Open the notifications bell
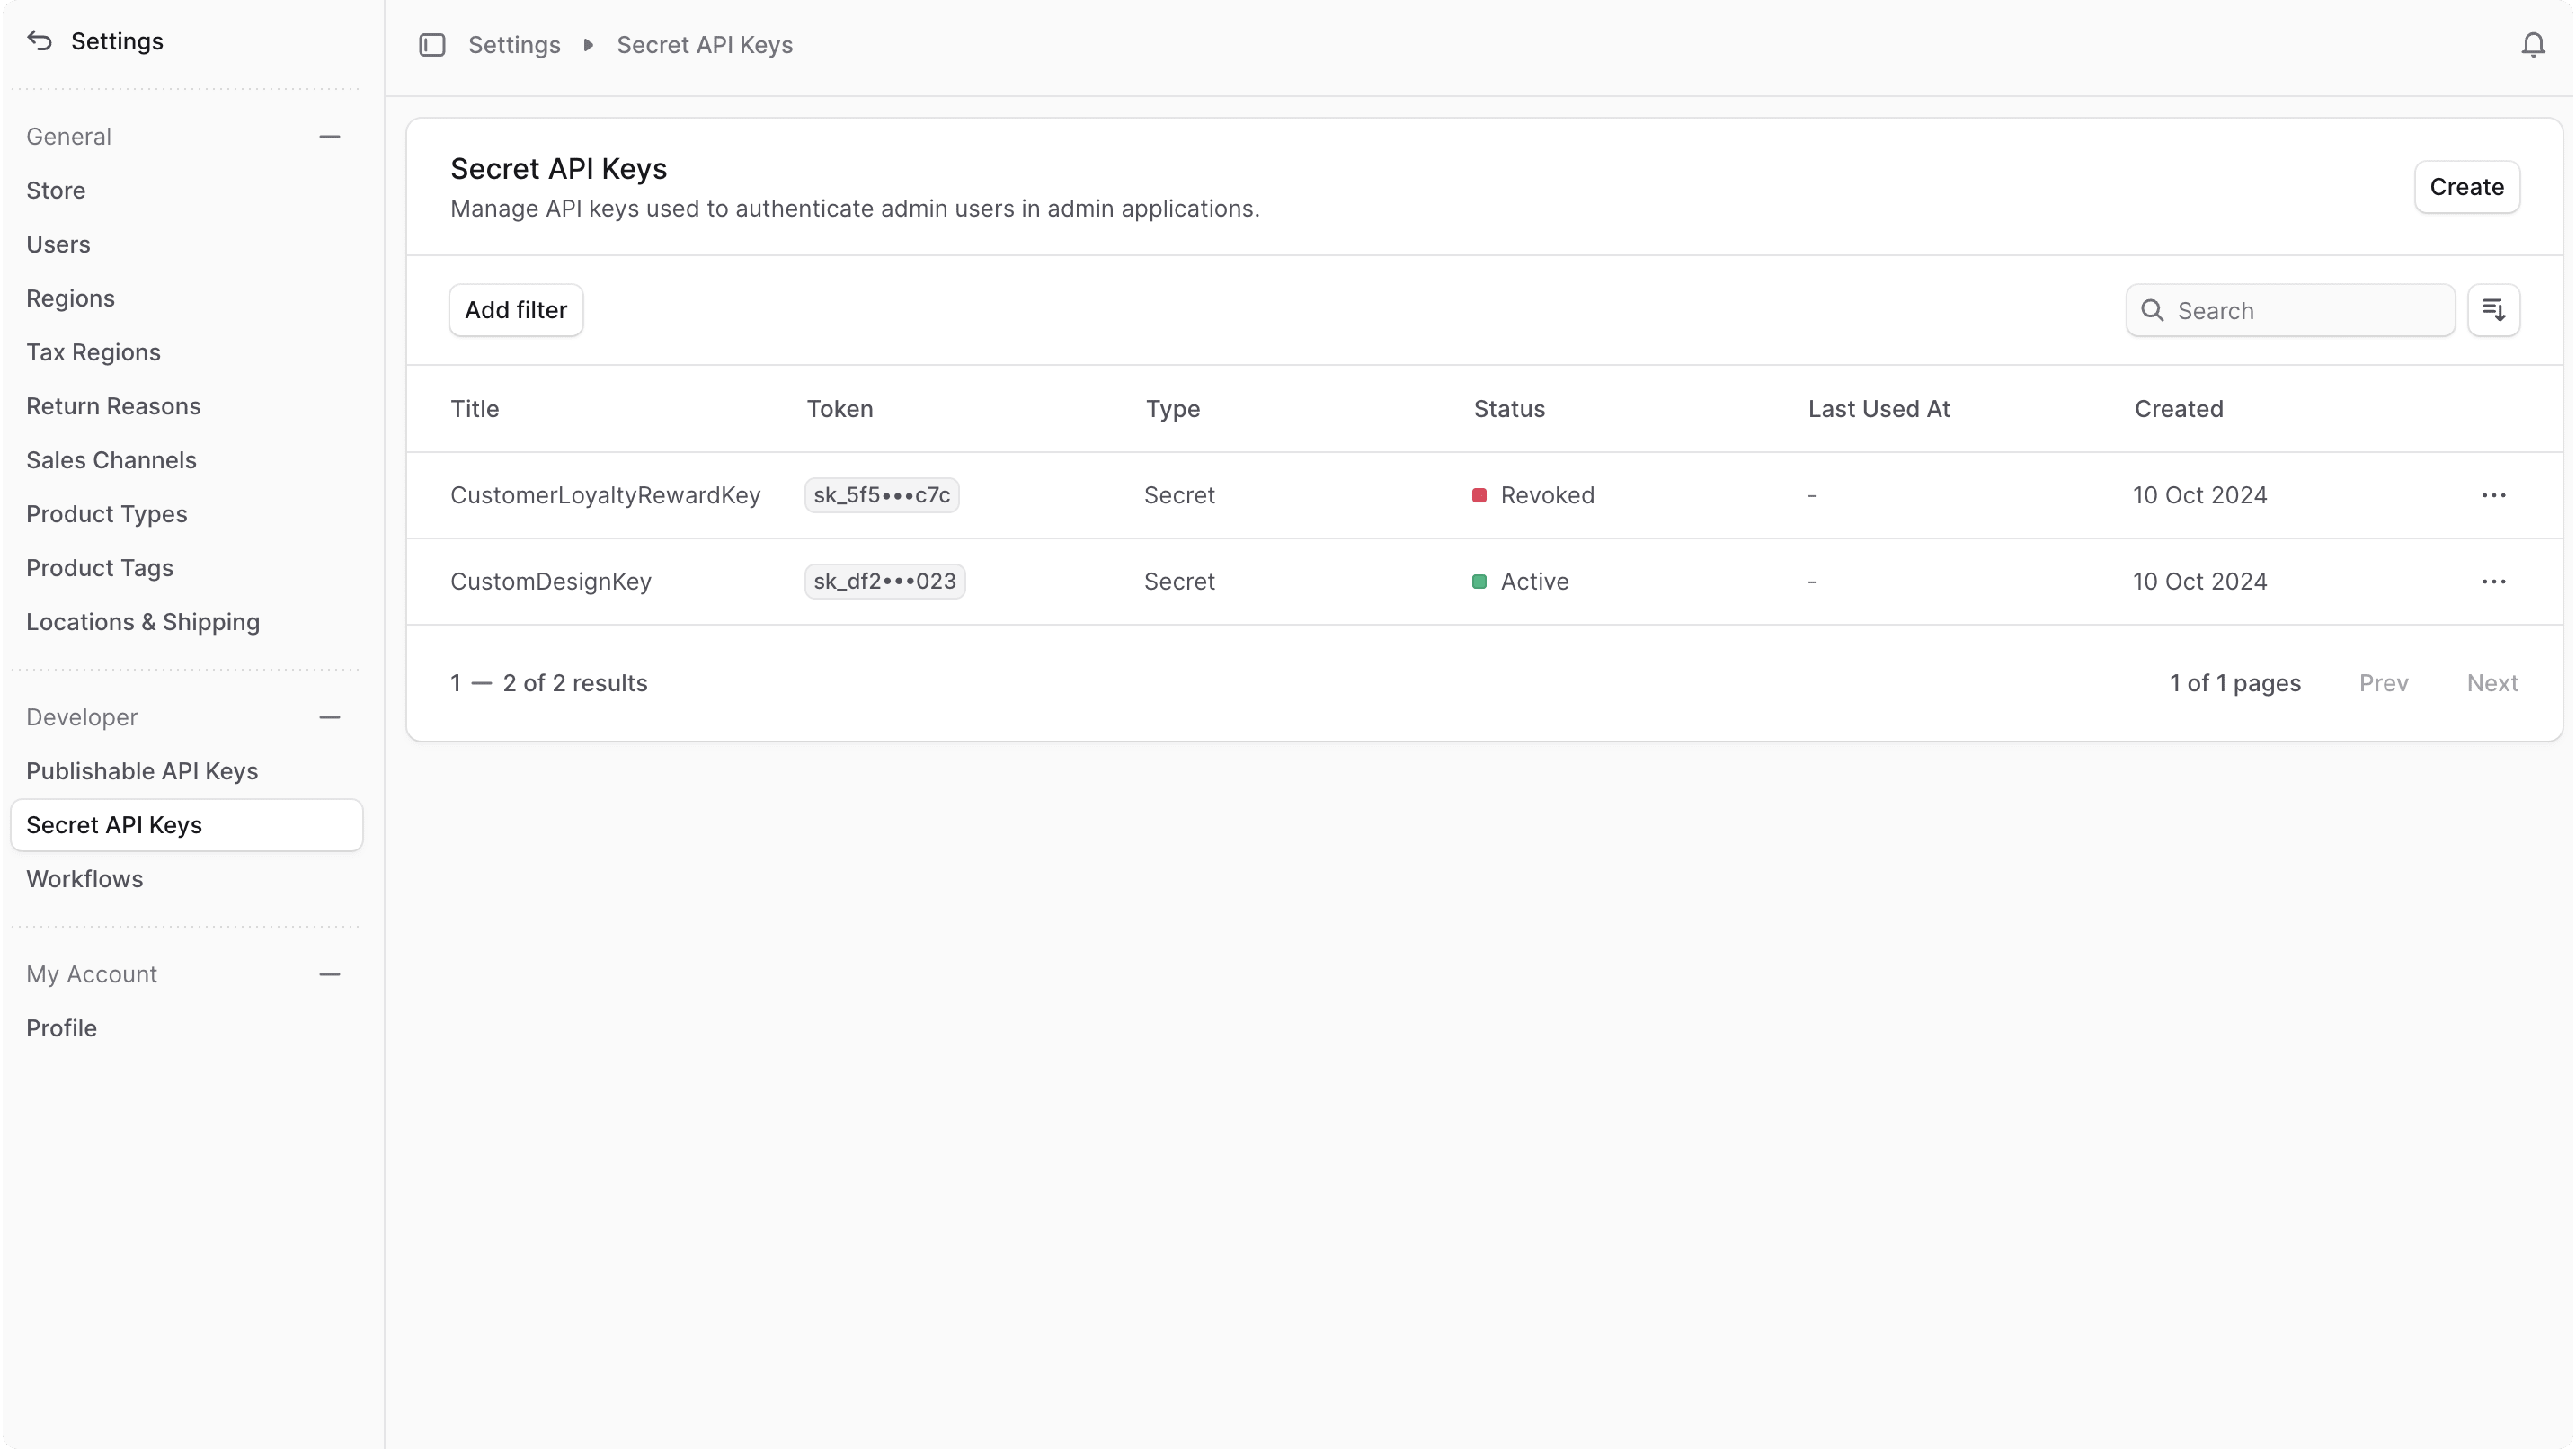 coord(2533,45)
